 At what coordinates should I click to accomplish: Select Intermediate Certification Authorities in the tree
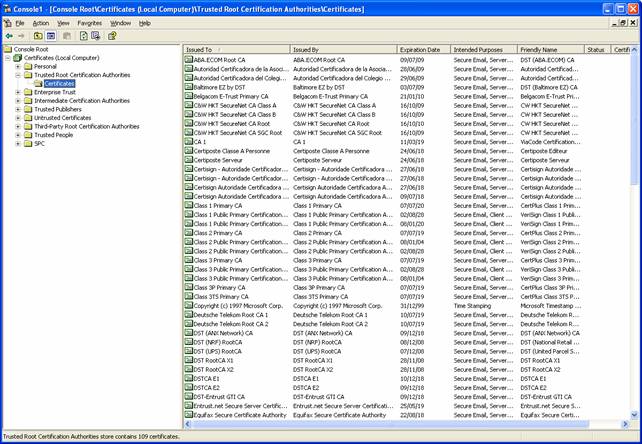82,101
